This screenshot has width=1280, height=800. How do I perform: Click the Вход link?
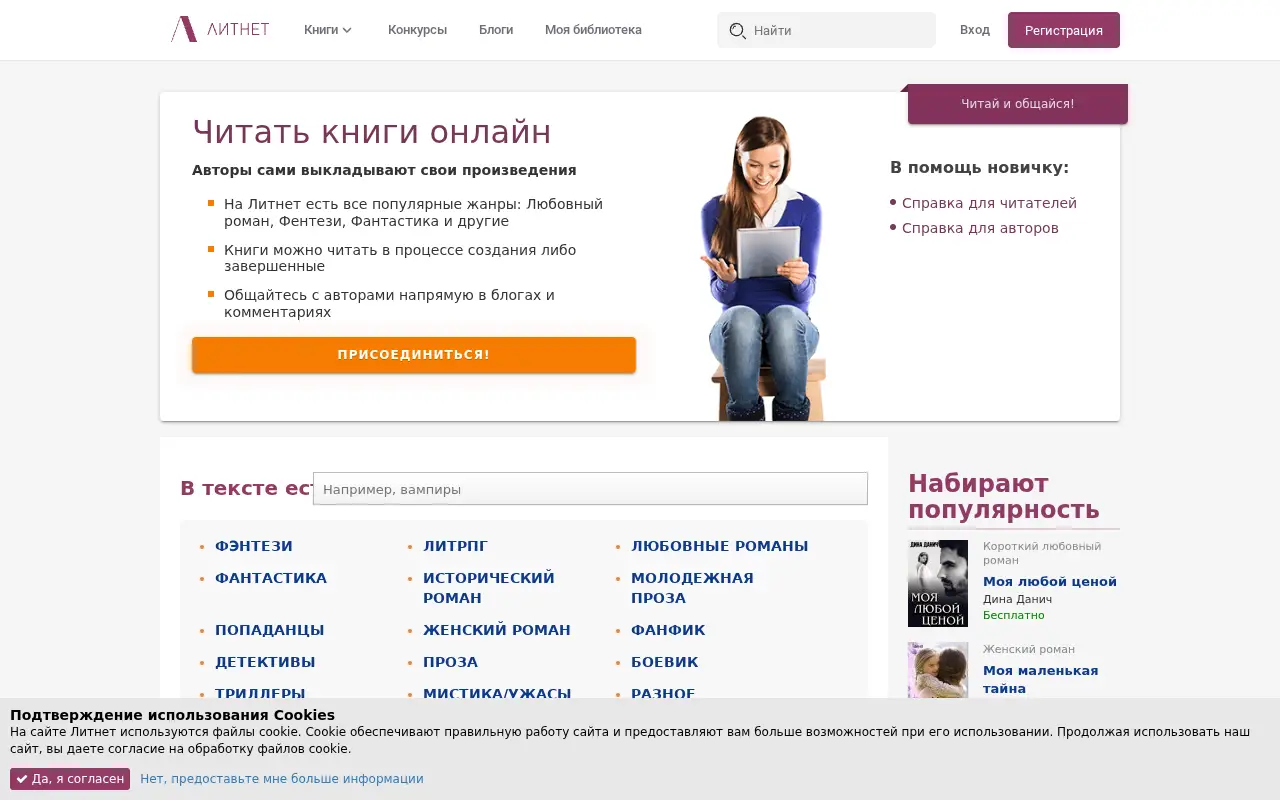(975, 30)
